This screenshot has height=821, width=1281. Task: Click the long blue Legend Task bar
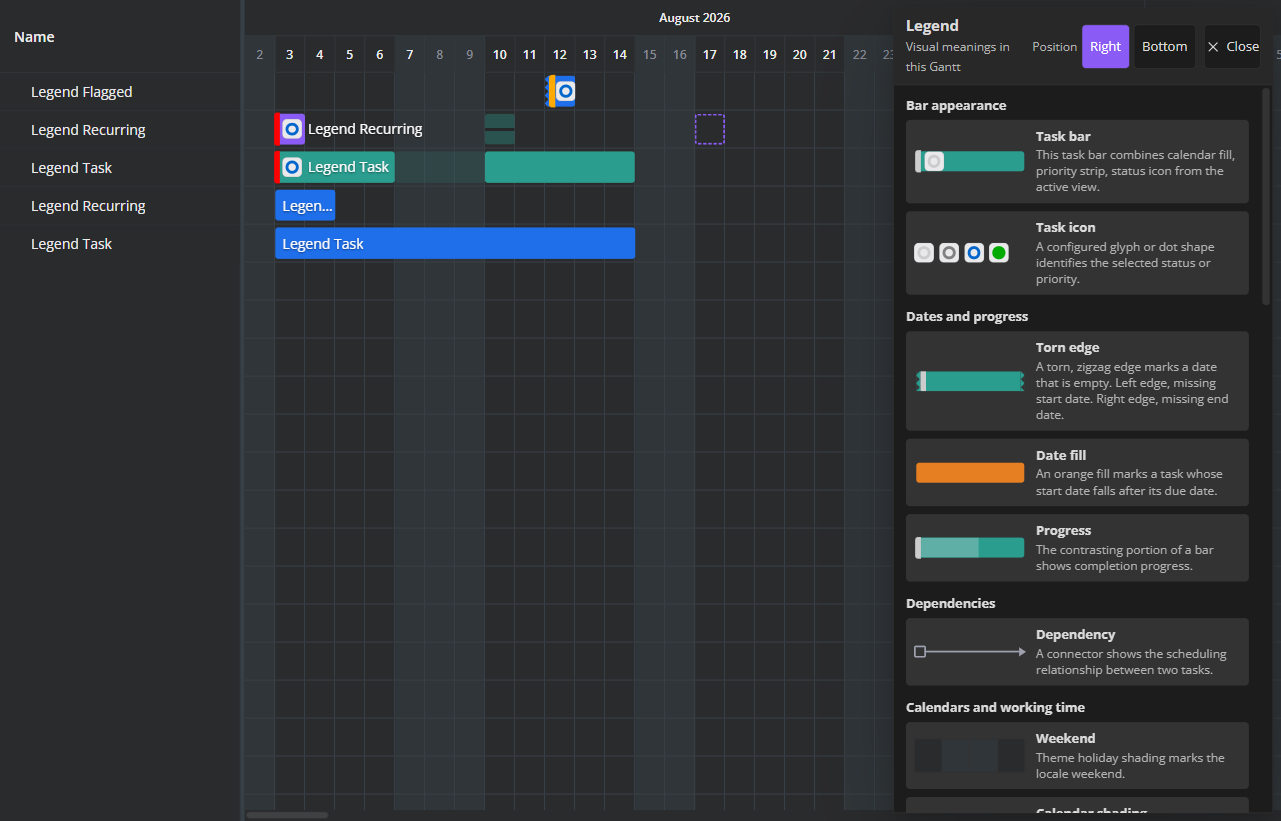pos(455,243)
